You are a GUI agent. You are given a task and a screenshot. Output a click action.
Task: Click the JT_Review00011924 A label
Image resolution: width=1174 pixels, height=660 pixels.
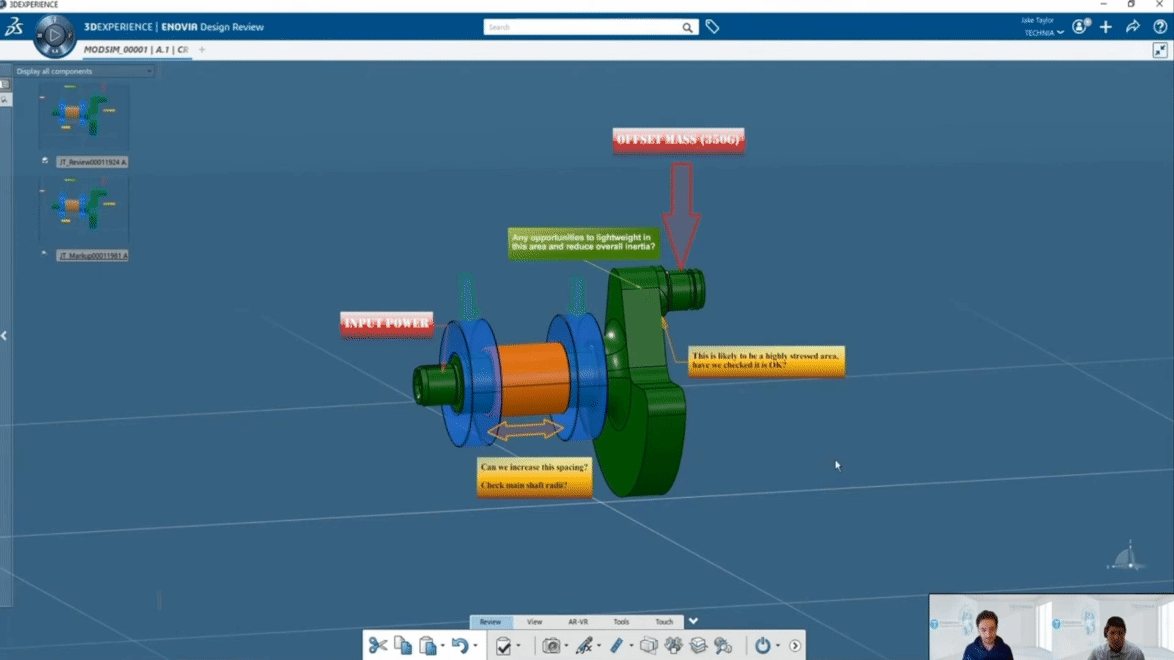92,162
